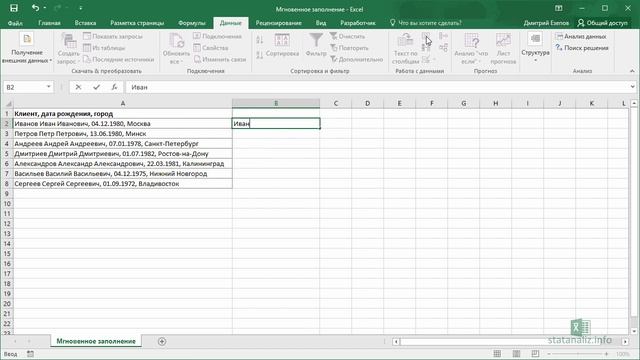
Task: Click the macro recording status bar icon
Action: [30, 354]
